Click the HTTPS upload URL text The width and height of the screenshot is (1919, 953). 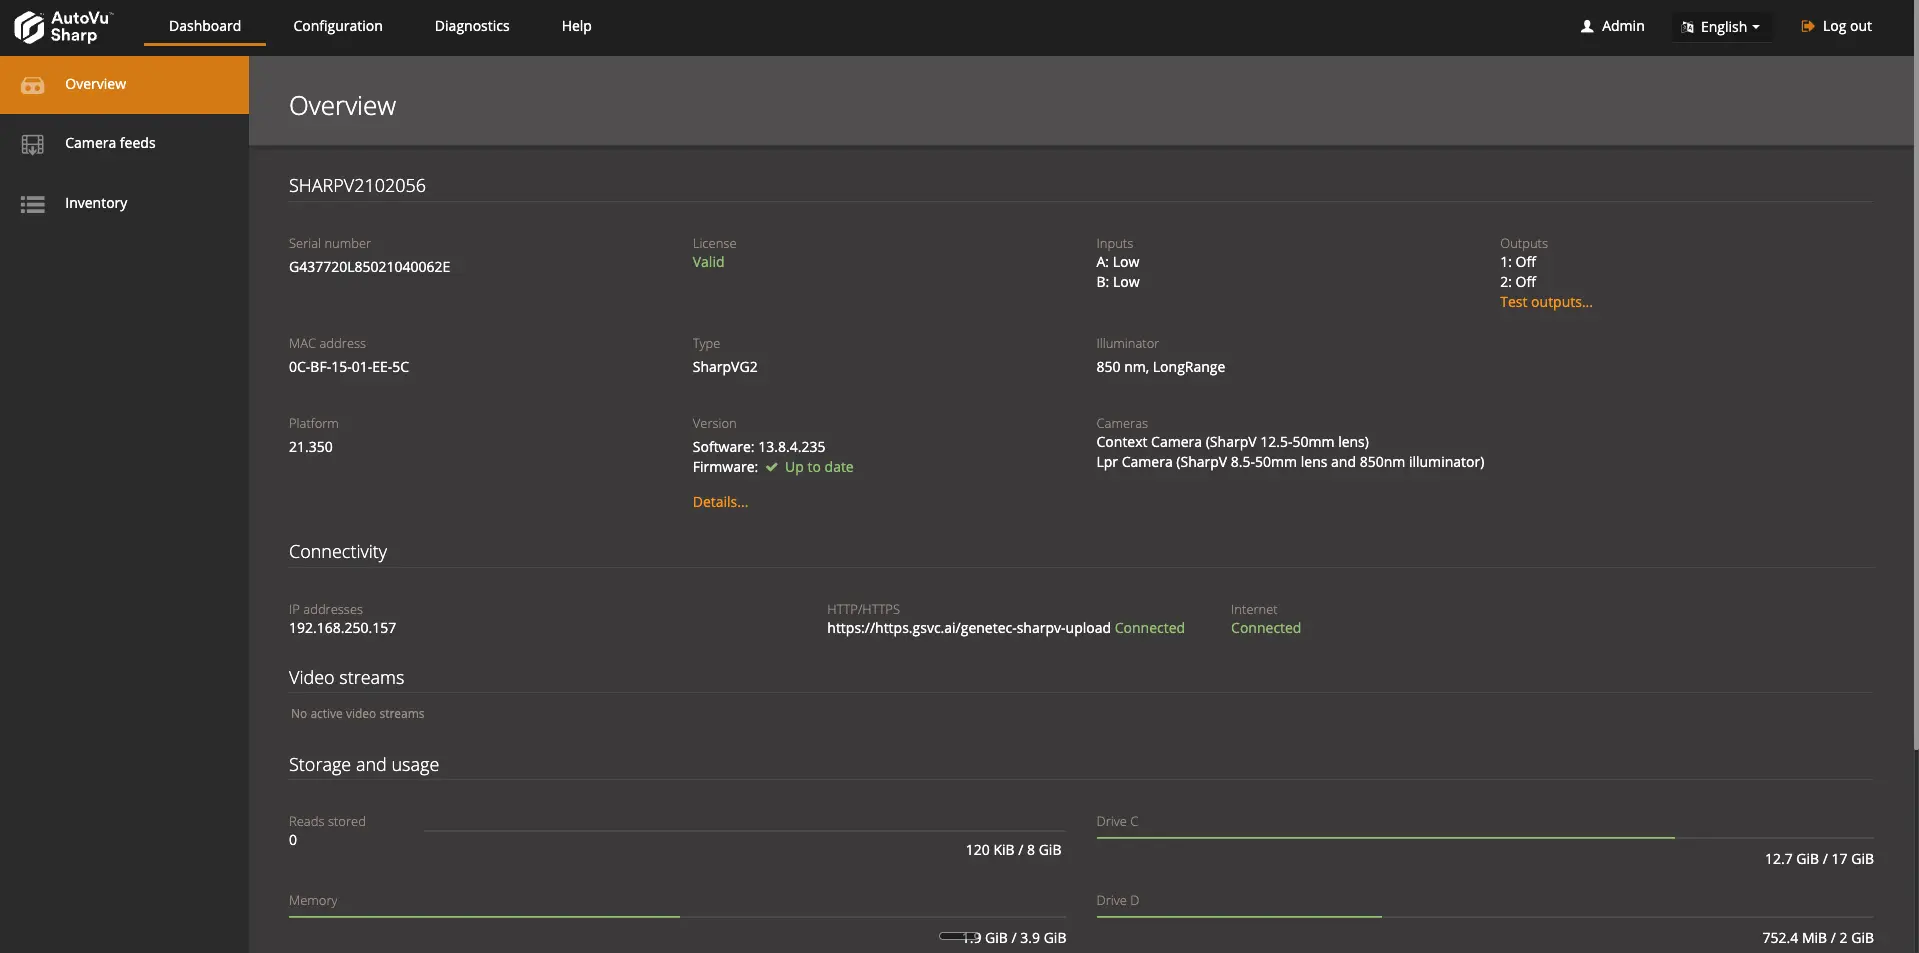969,628
